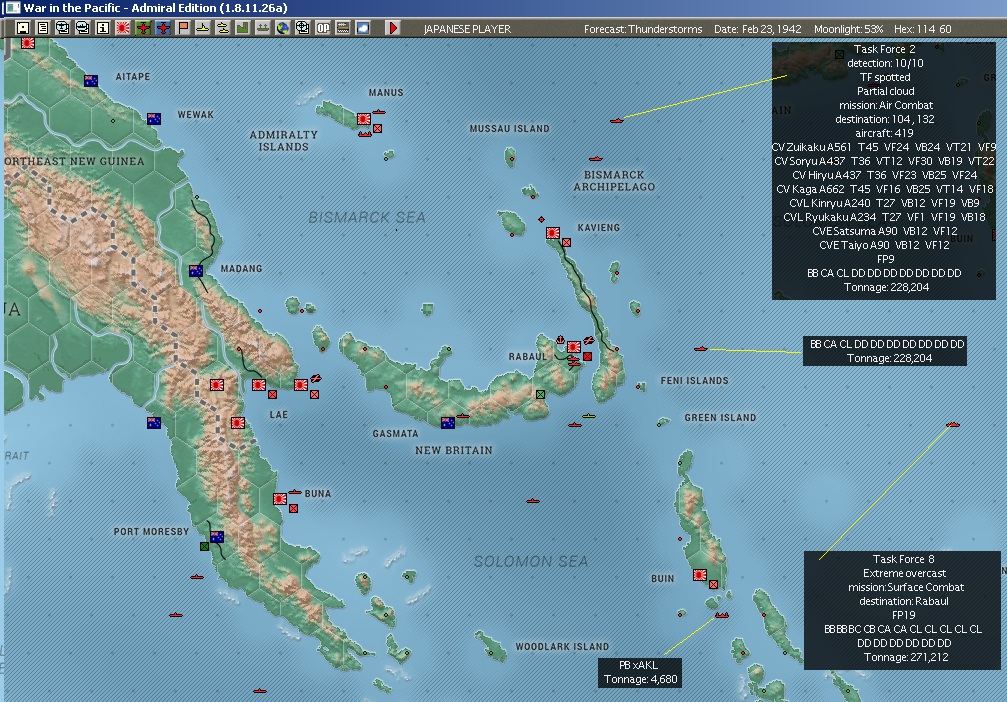This screenshot has width=1007, height=702.
Task: Select the Japanese base at Buna
Action: pos(280,499)
